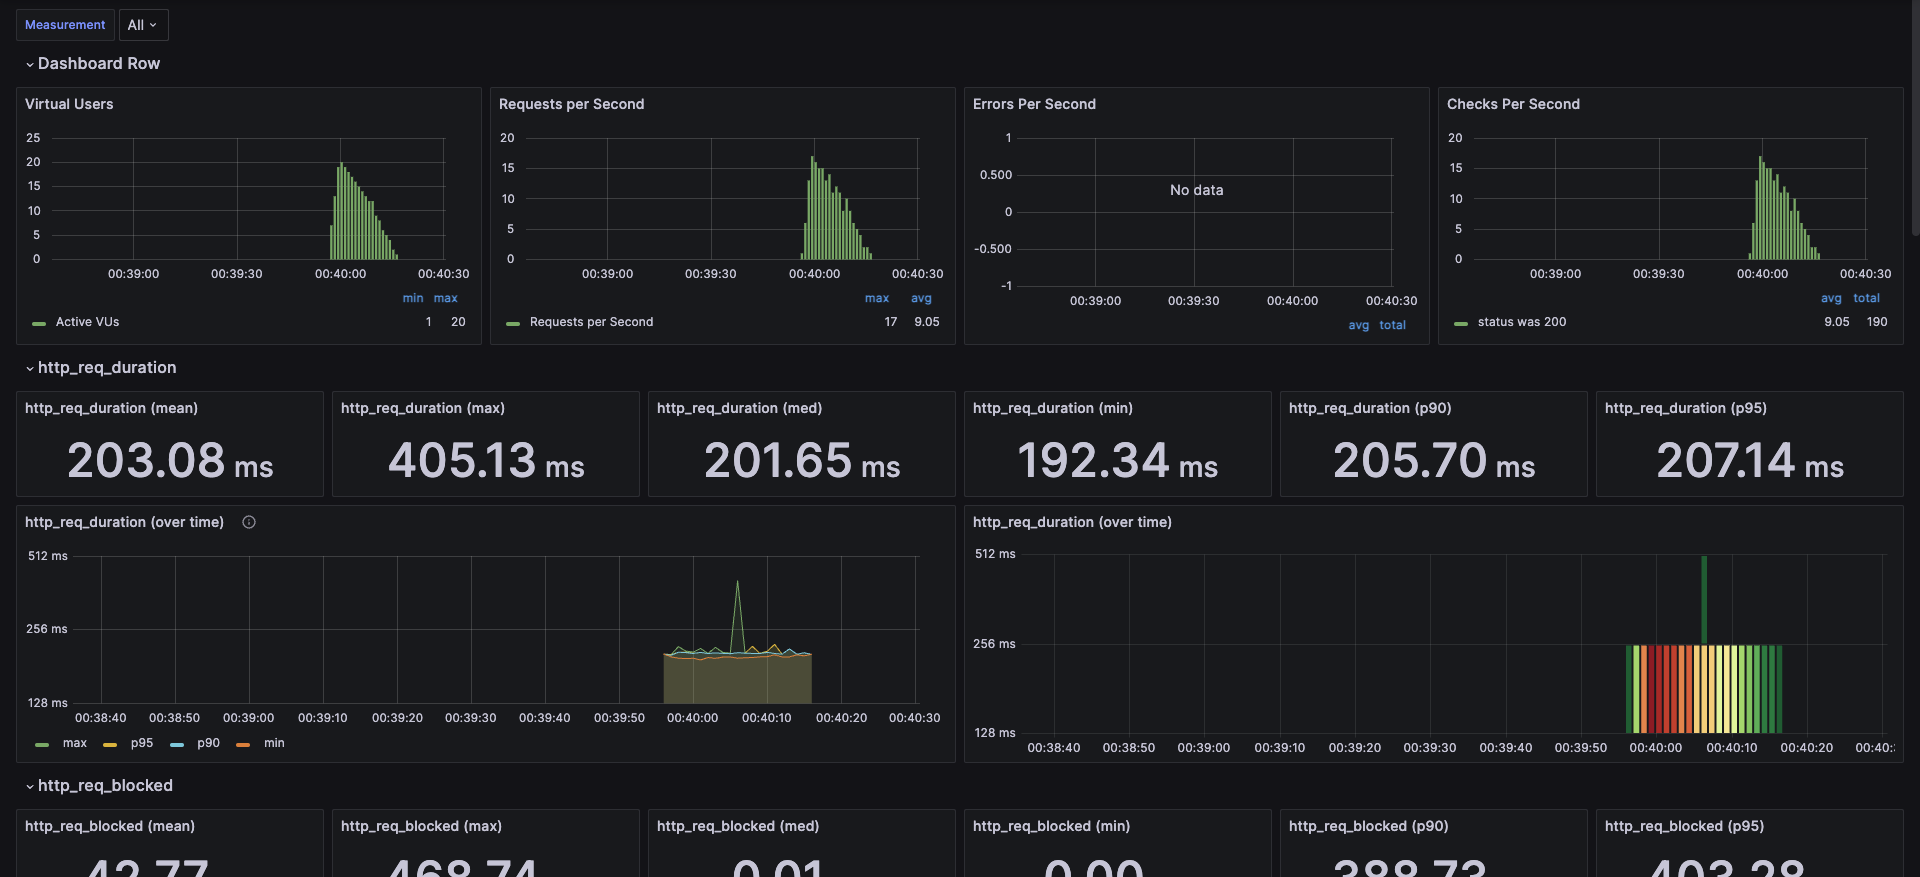Image resolution: width=1920 pixels, height=877 pixels.
Task: Click the orange min series color swatch
Action: click(x=243, y=744)
